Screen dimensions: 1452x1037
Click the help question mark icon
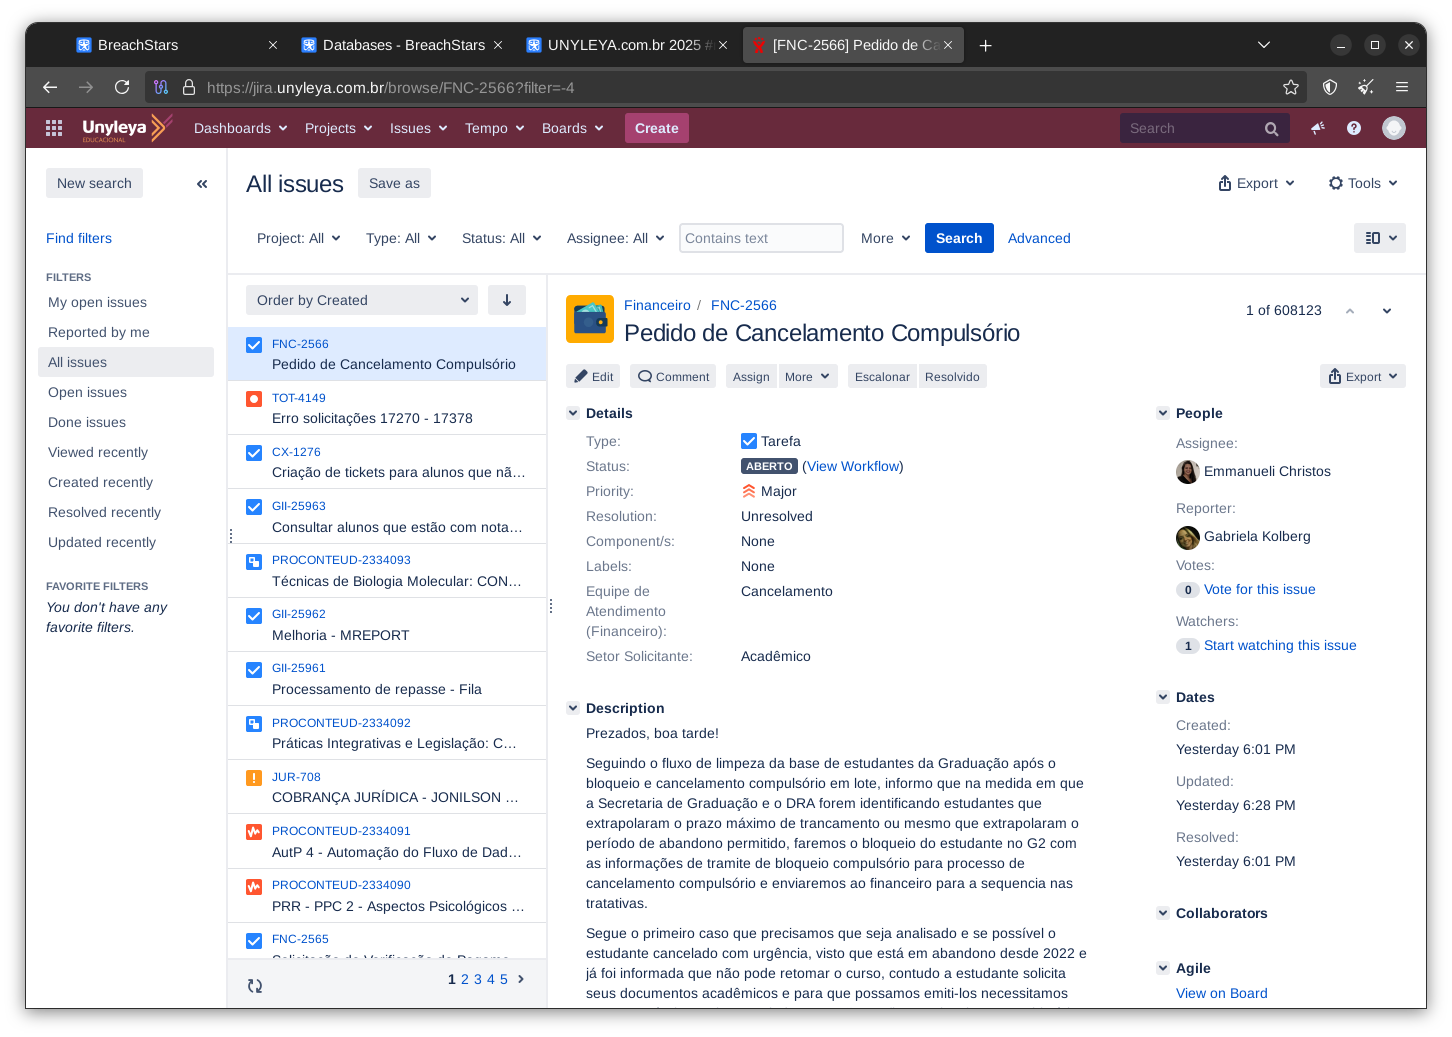pyautogui.click(x=1354, y=128)
